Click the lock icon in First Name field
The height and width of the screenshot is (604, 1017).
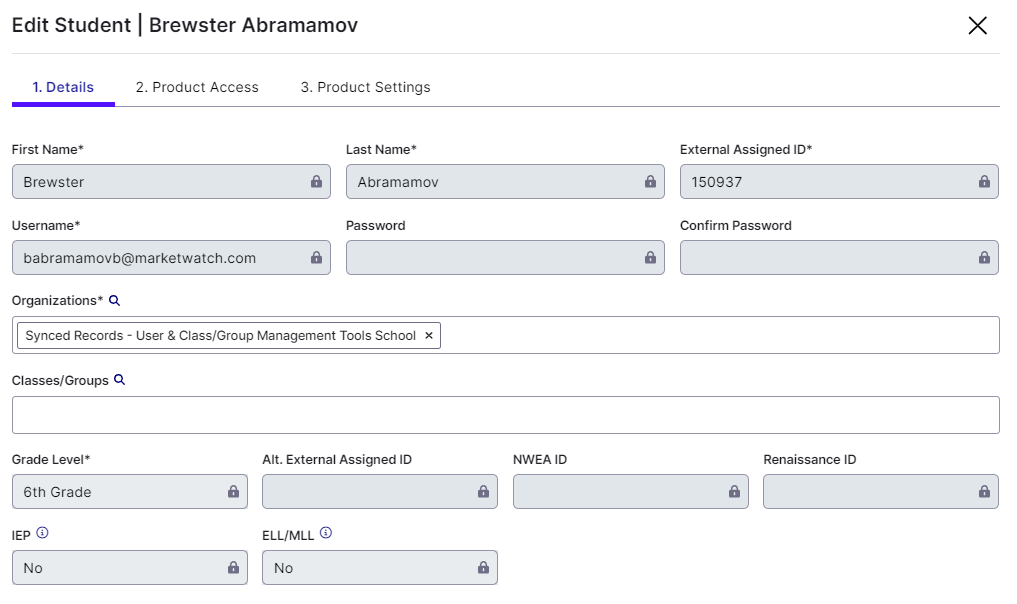coord(316,182)
